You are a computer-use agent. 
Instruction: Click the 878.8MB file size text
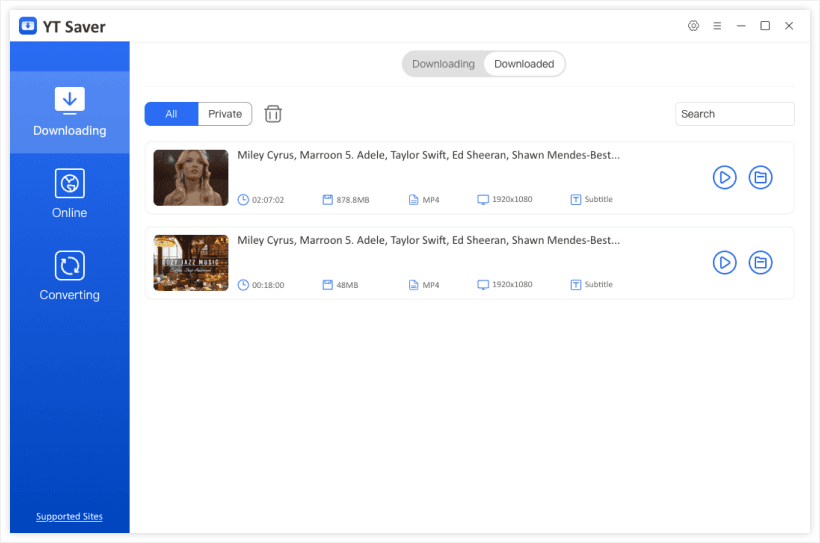352,200
